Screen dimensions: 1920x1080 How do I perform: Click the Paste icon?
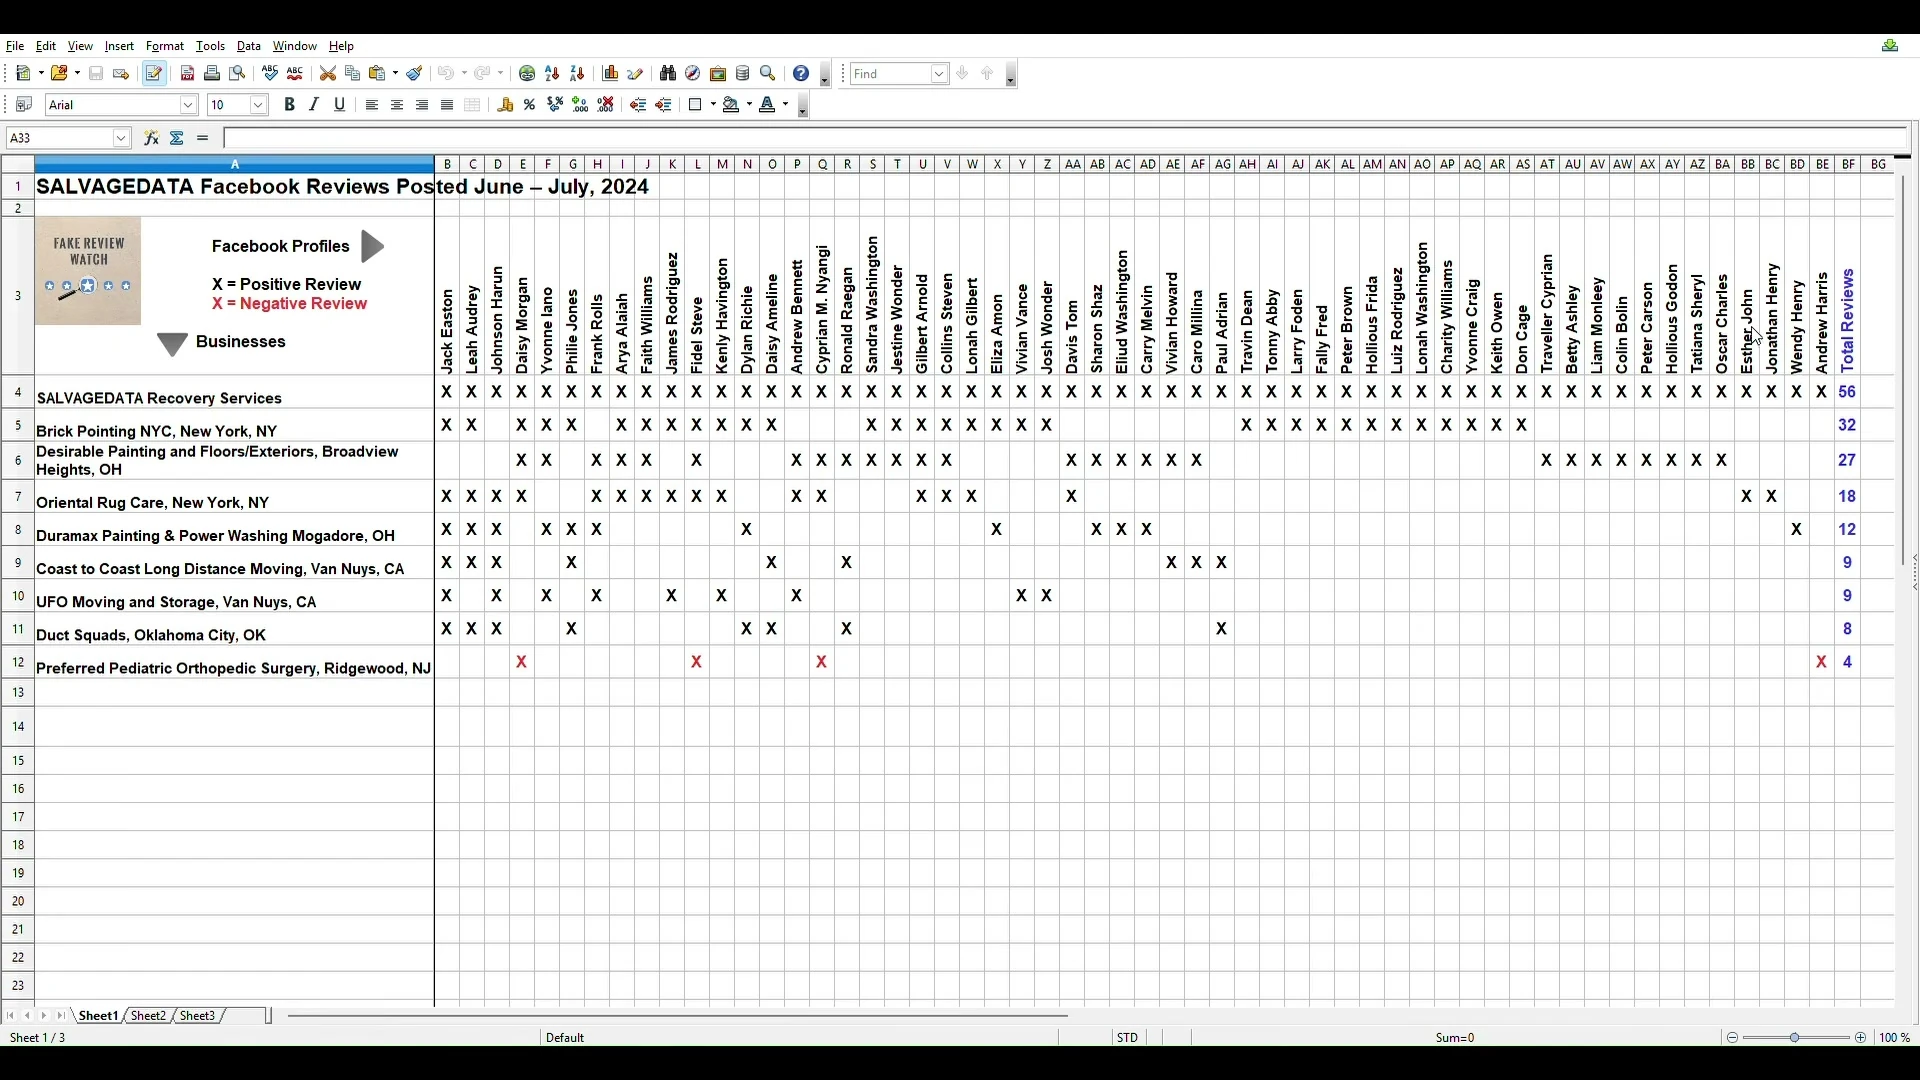point(378,74)
